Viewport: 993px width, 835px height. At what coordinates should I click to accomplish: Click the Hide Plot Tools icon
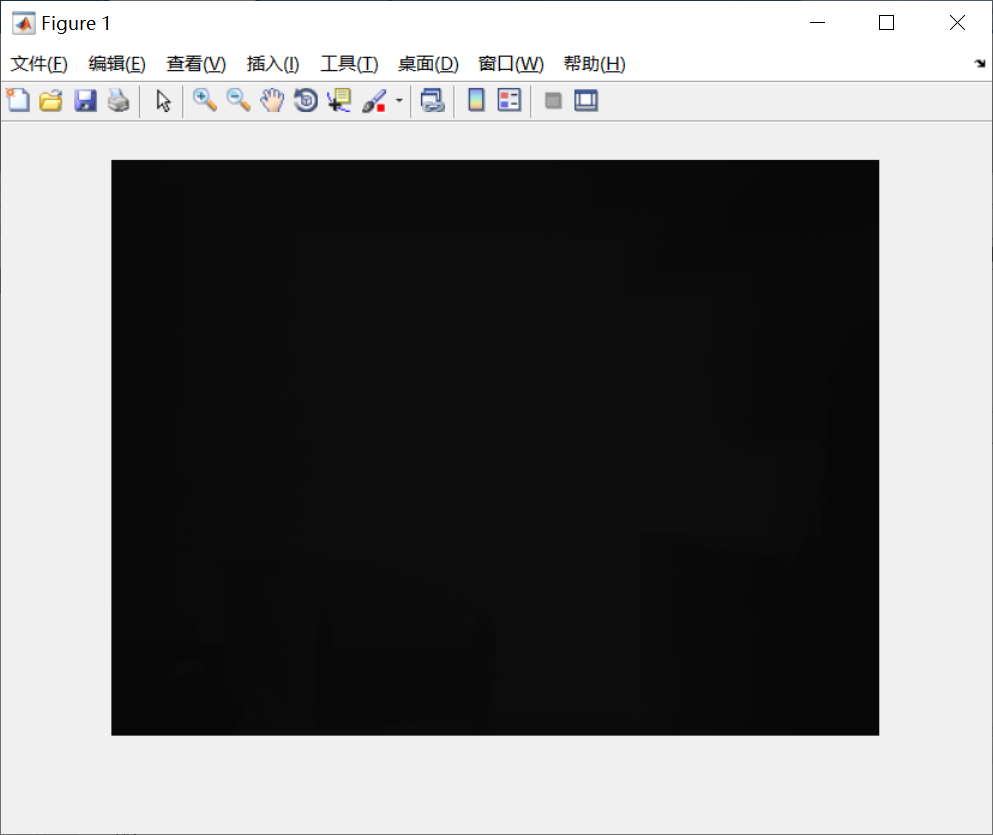click(553, 100)
